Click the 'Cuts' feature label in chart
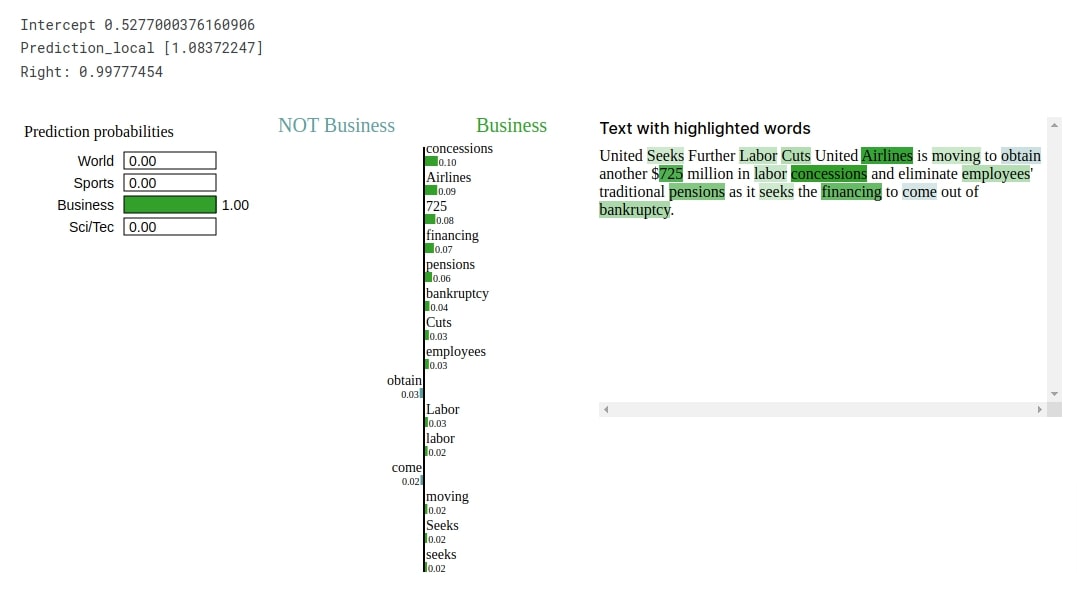The width and height of the screenshot is (1077, 591). [x=439, y=322]
